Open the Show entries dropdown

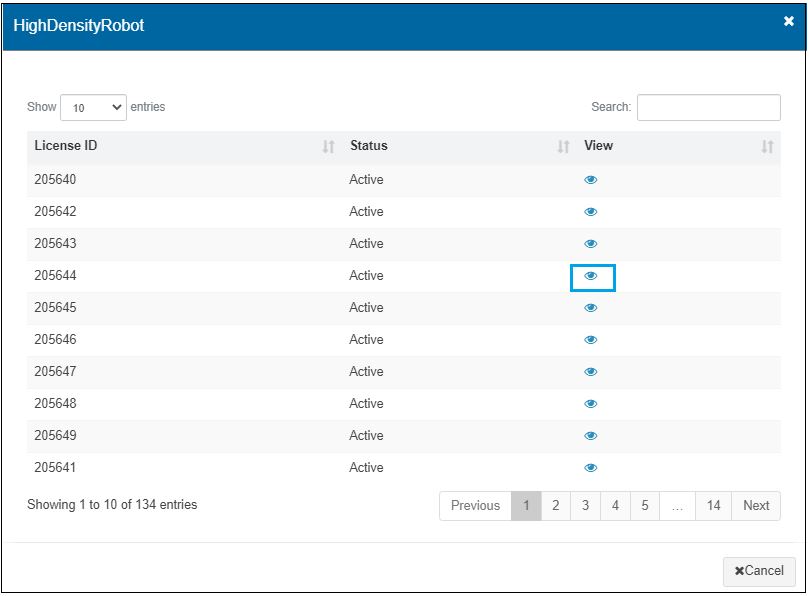coord(94,106)
